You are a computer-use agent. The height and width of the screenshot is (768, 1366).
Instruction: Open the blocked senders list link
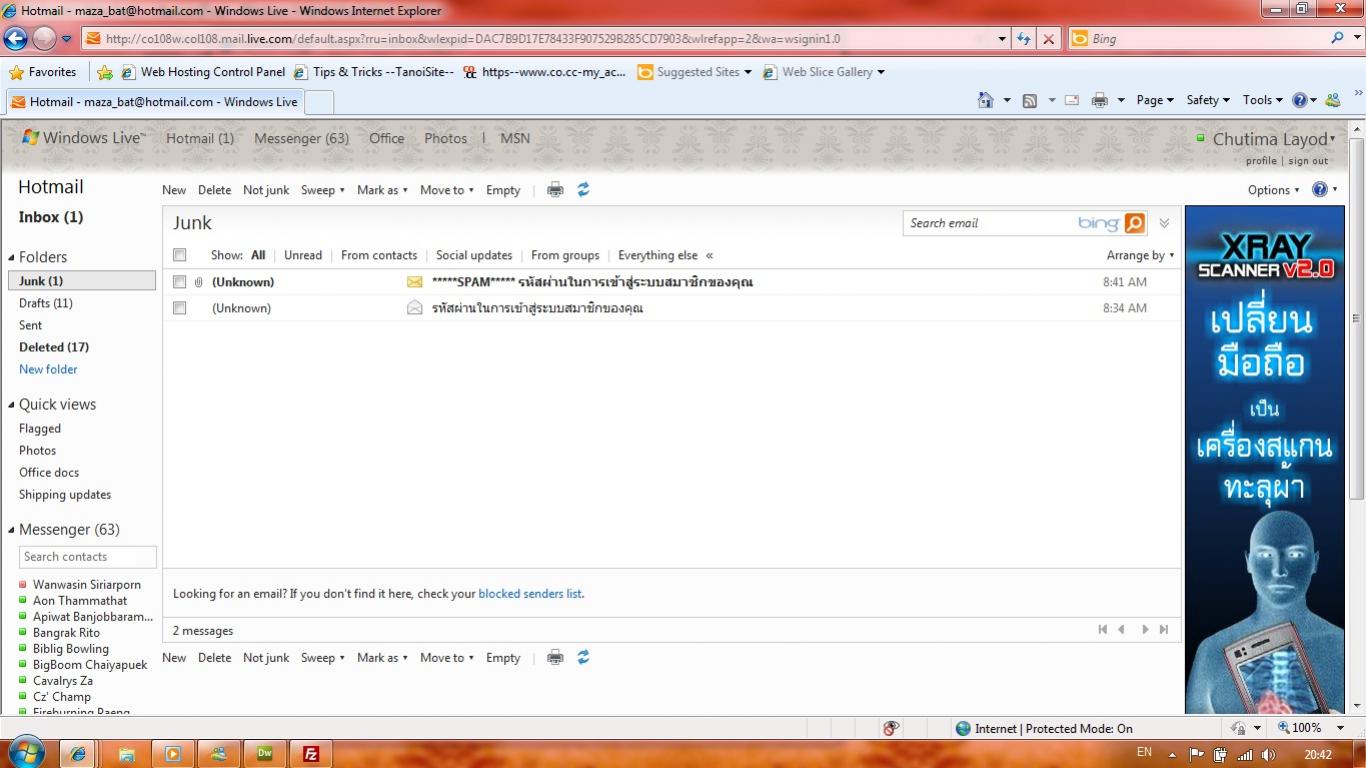tap(530, 593)
